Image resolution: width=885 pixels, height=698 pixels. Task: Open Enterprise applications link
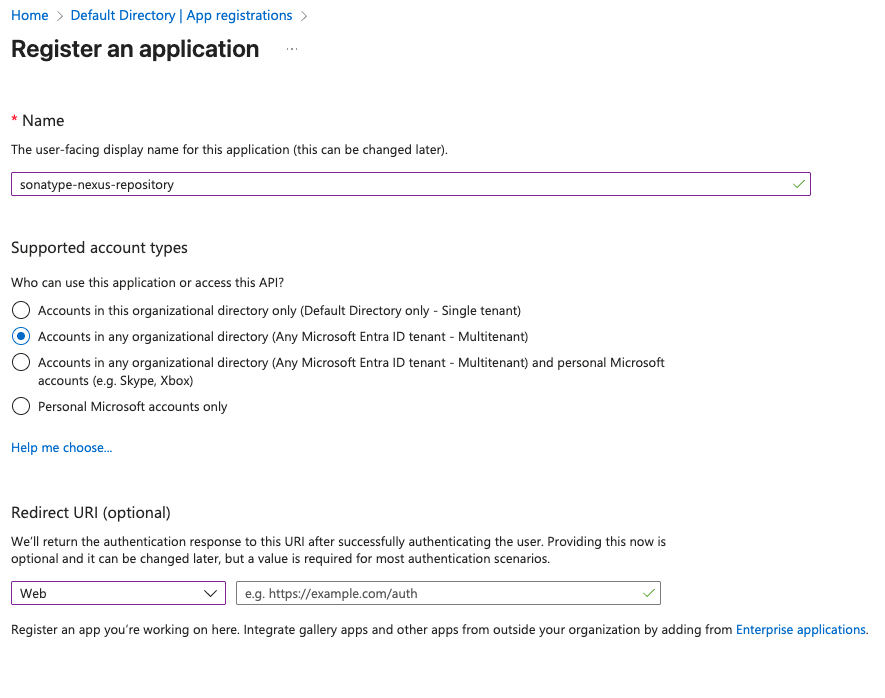point(800,629)
